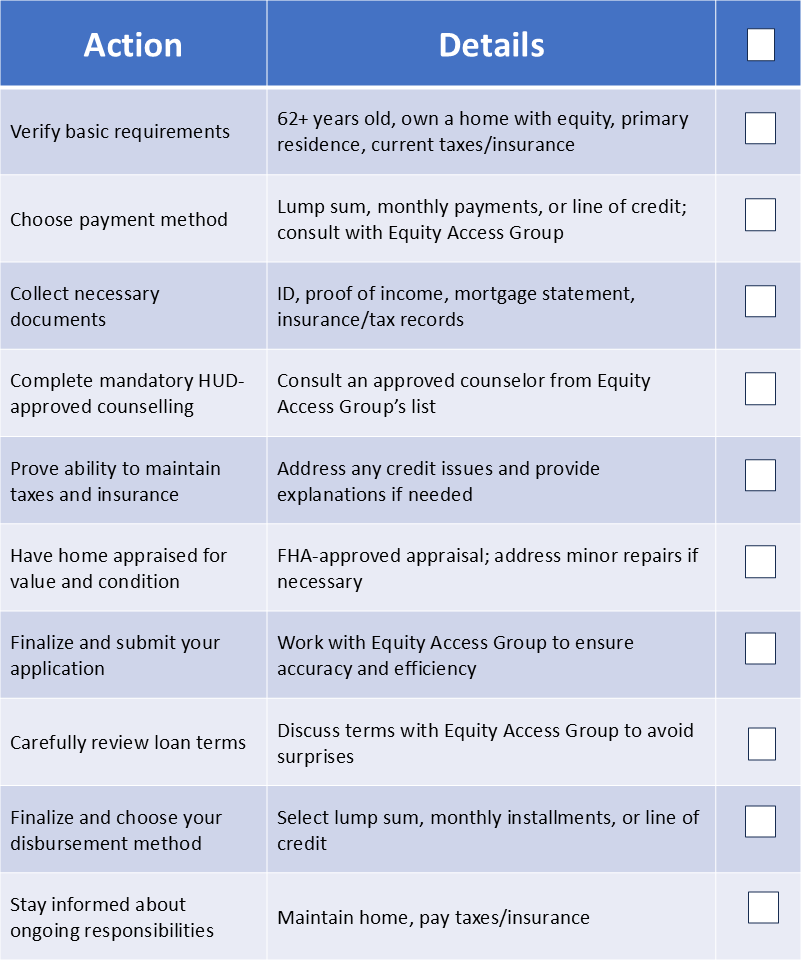The width and height of the screenshot is (801, 960).
Task: Check the header checkbox in top row
Action: coord(760,45)
